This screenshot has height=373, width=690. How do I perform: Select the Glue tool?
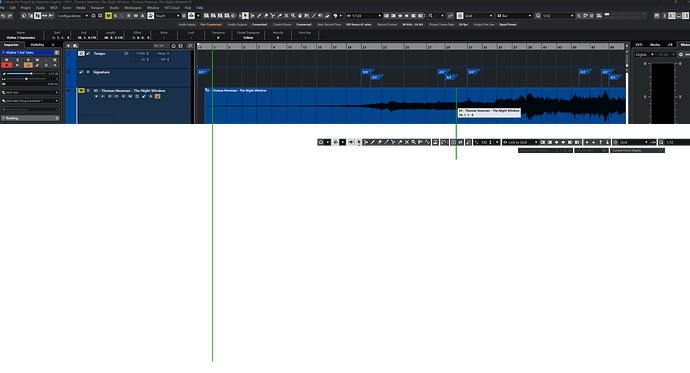coord(279,16)
